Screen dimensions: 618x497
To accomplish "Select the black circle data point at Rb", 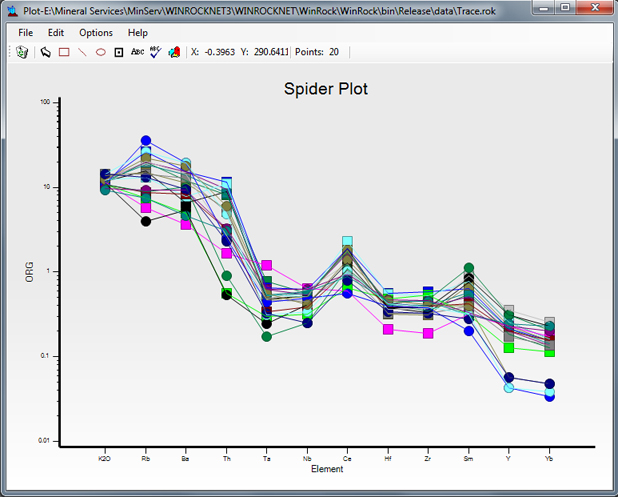I will [146, 222].
